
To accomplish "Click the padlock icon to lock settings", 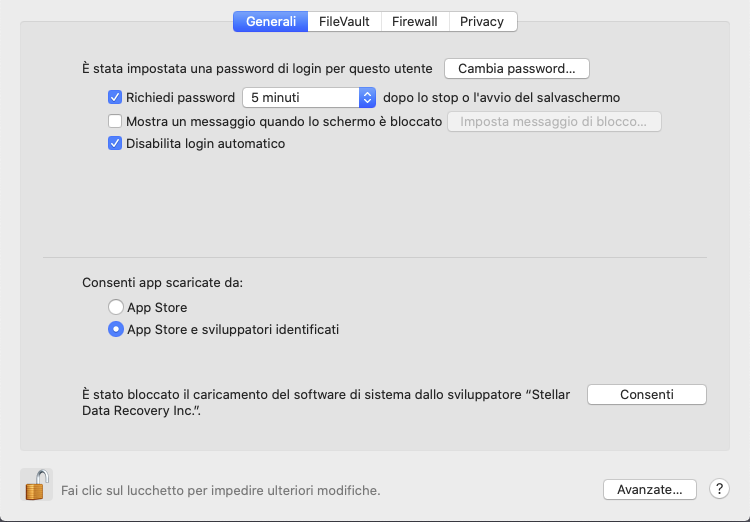I will point(36,486).
